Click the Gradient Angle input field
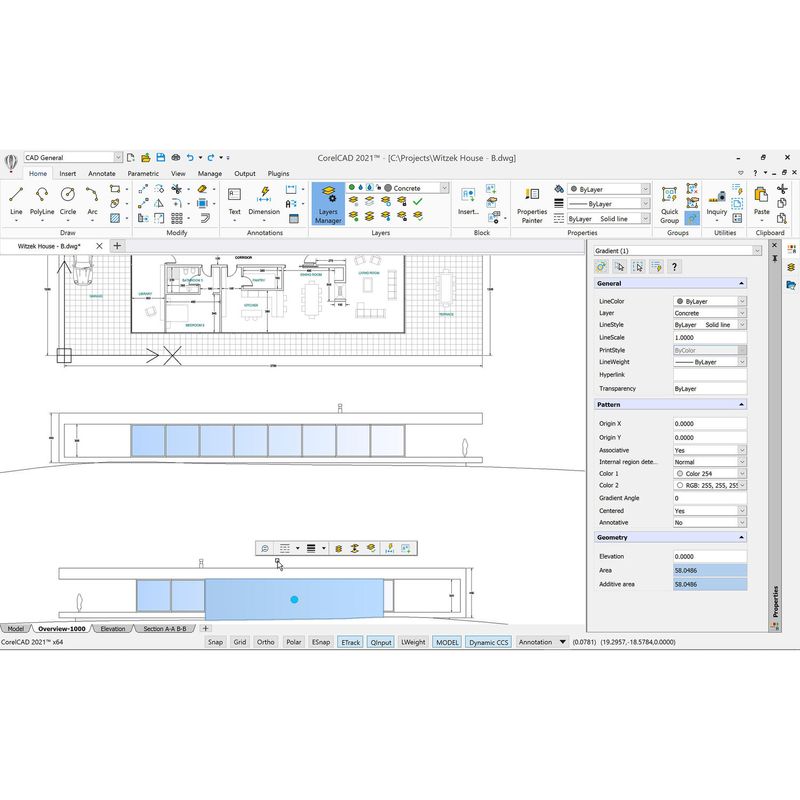 click(x=710, y=498)
